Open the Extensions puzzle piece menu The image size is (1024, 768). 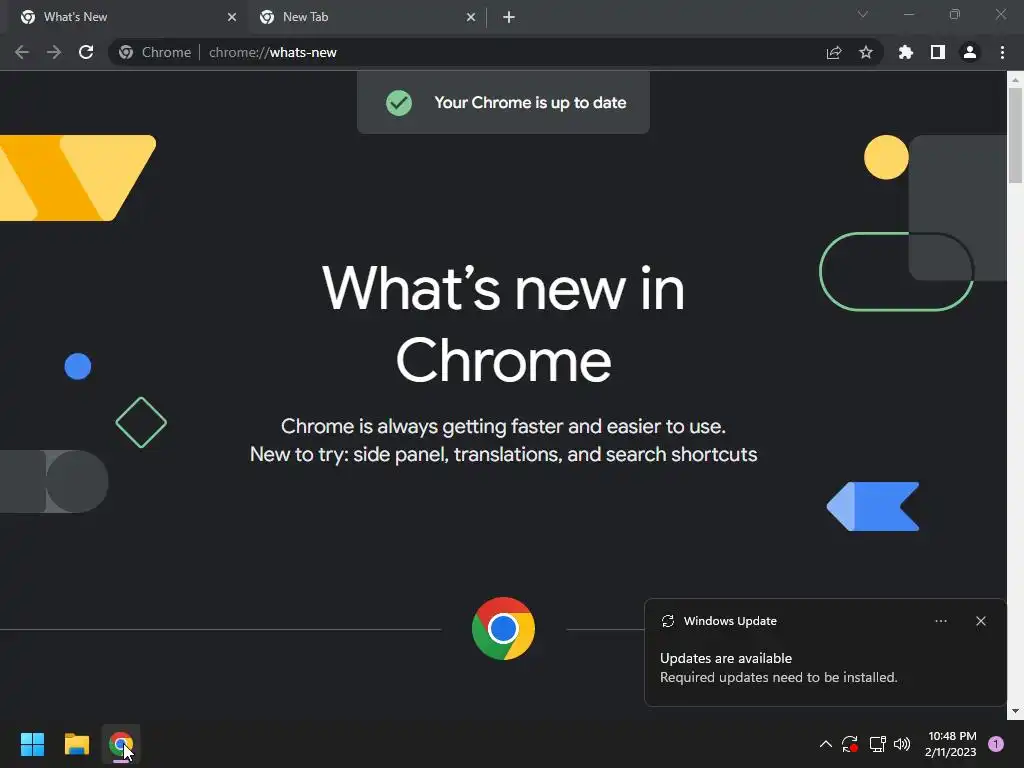click(x=906, y=52)
